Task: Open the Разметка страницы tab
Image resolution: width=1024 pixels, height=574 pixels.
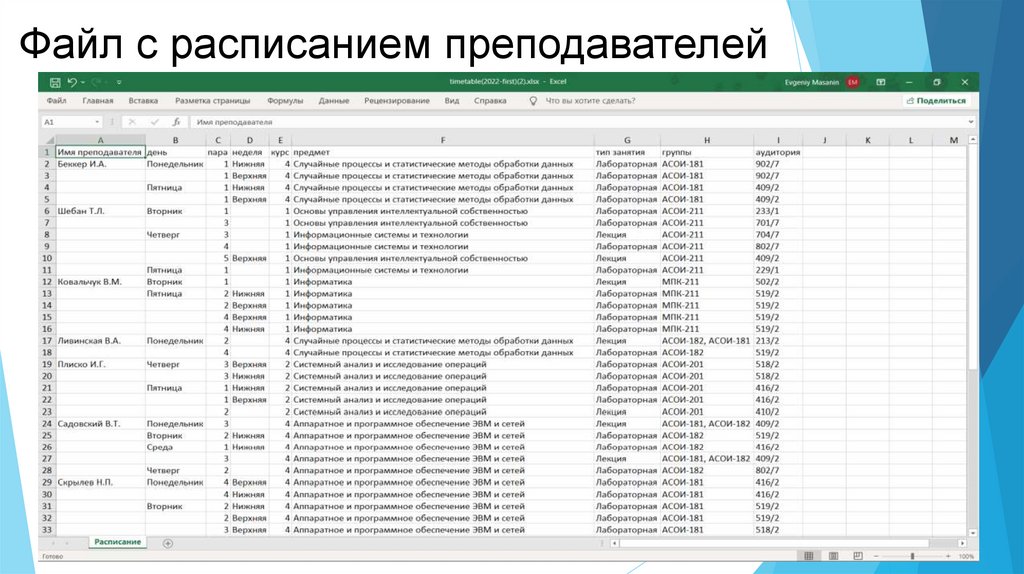Action: pyautogui.click(x=212, y=101)
